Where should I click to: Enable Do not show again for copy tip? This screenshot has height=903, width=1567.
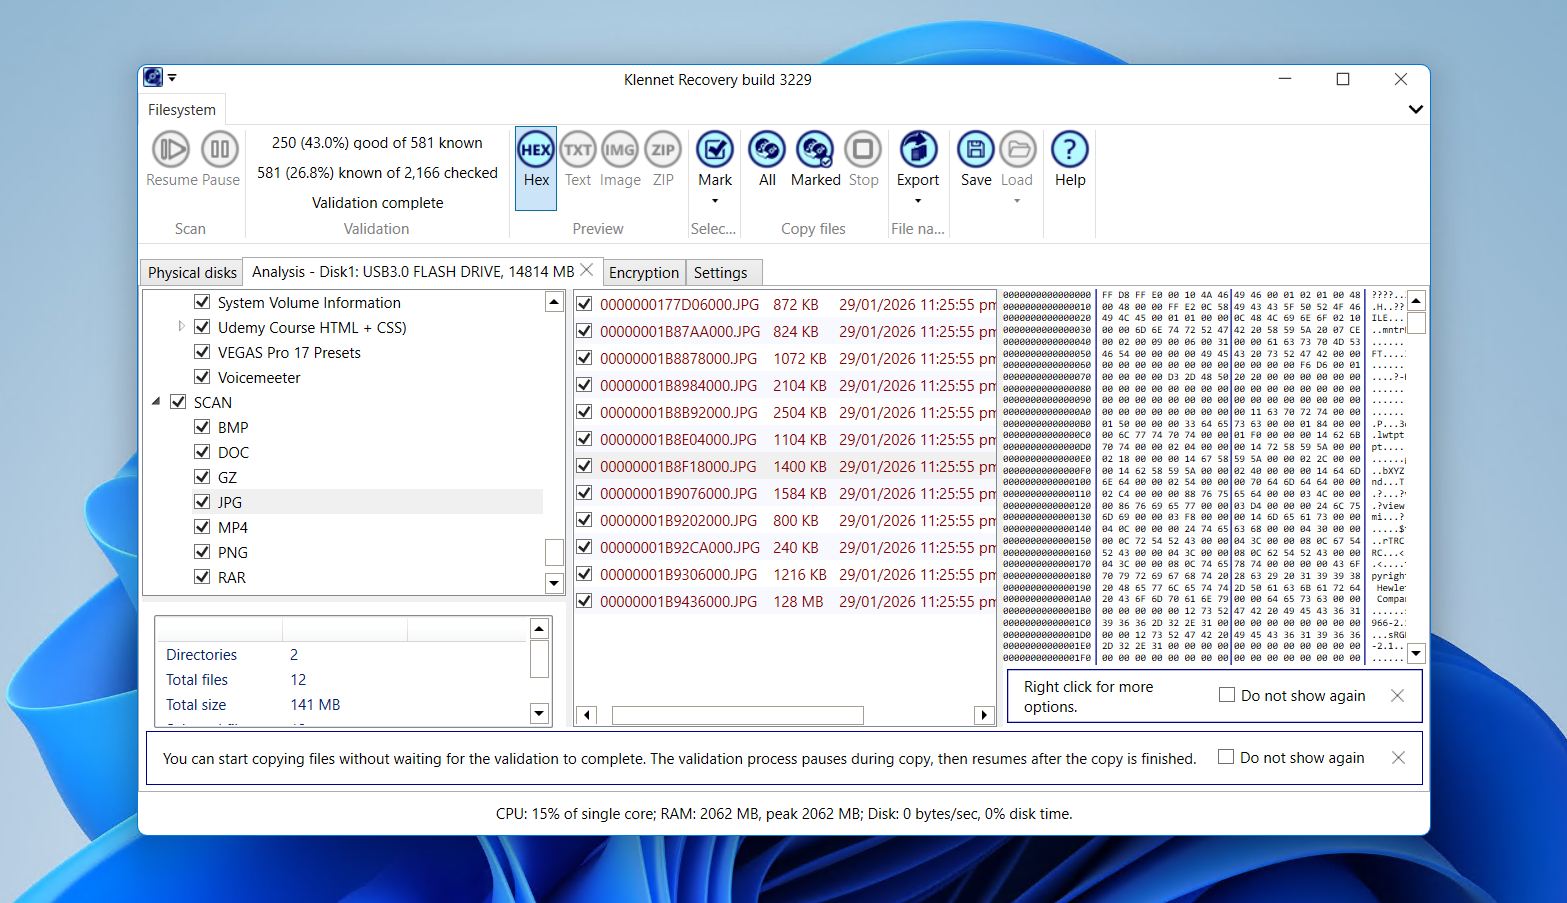[1226, 757]
